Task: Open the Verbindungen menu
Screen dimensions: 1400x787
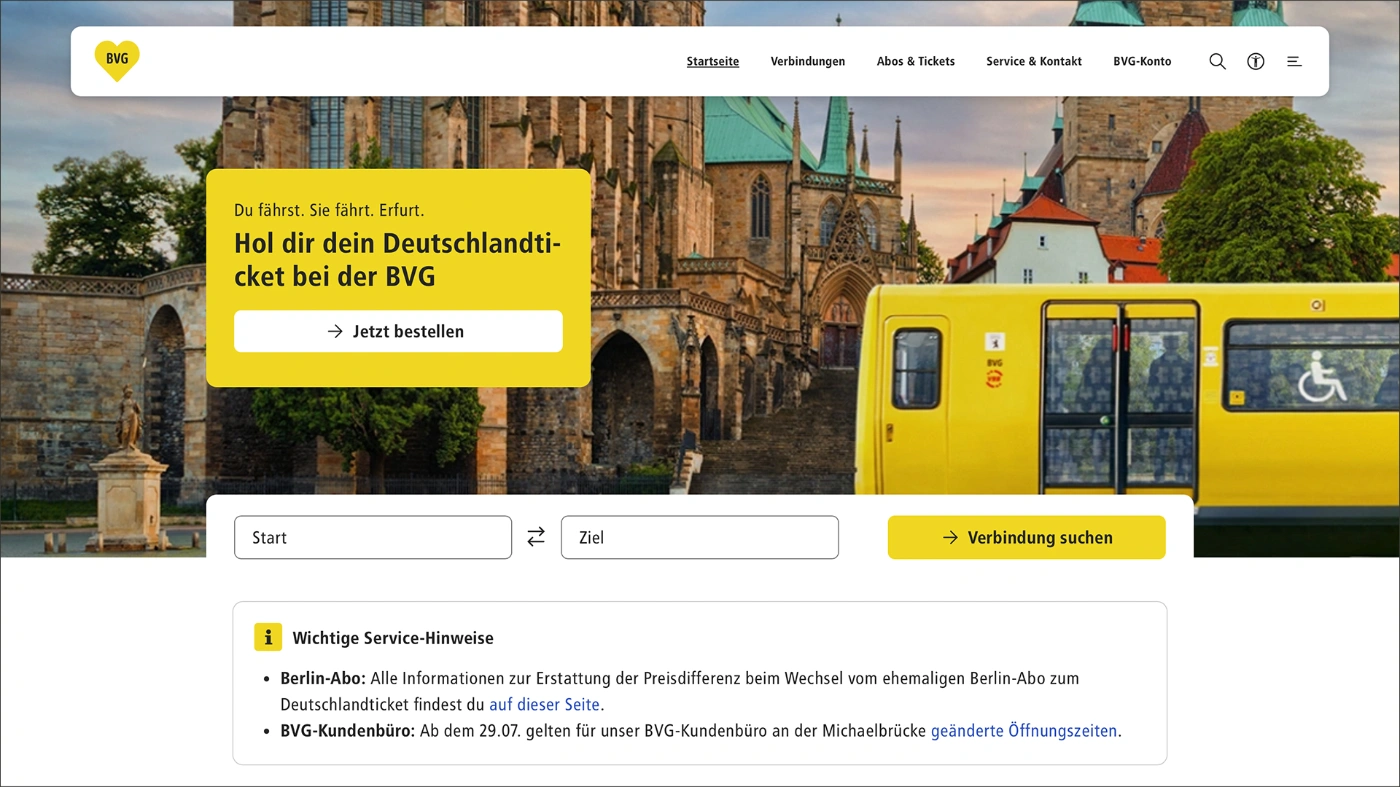Action: [x=807, y=61]
